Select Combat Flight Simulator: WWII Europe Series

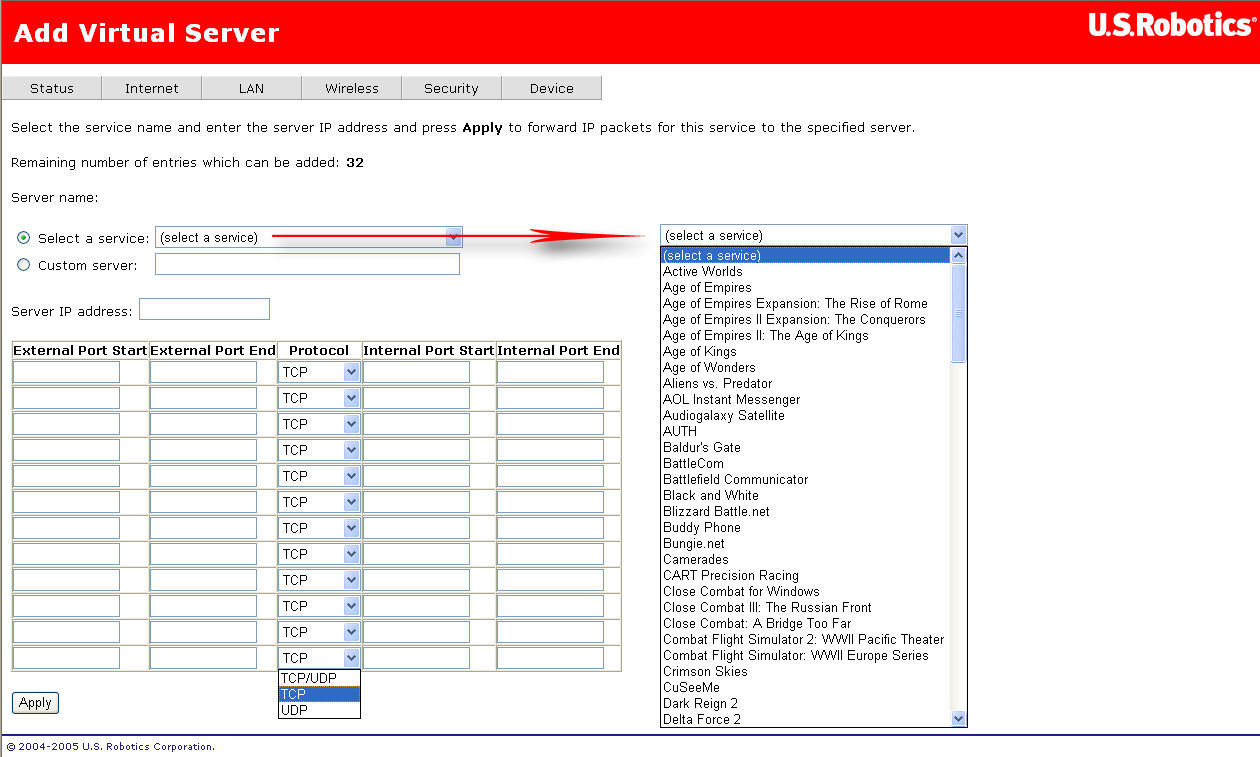pyautogui.click(x=806, y=655)
